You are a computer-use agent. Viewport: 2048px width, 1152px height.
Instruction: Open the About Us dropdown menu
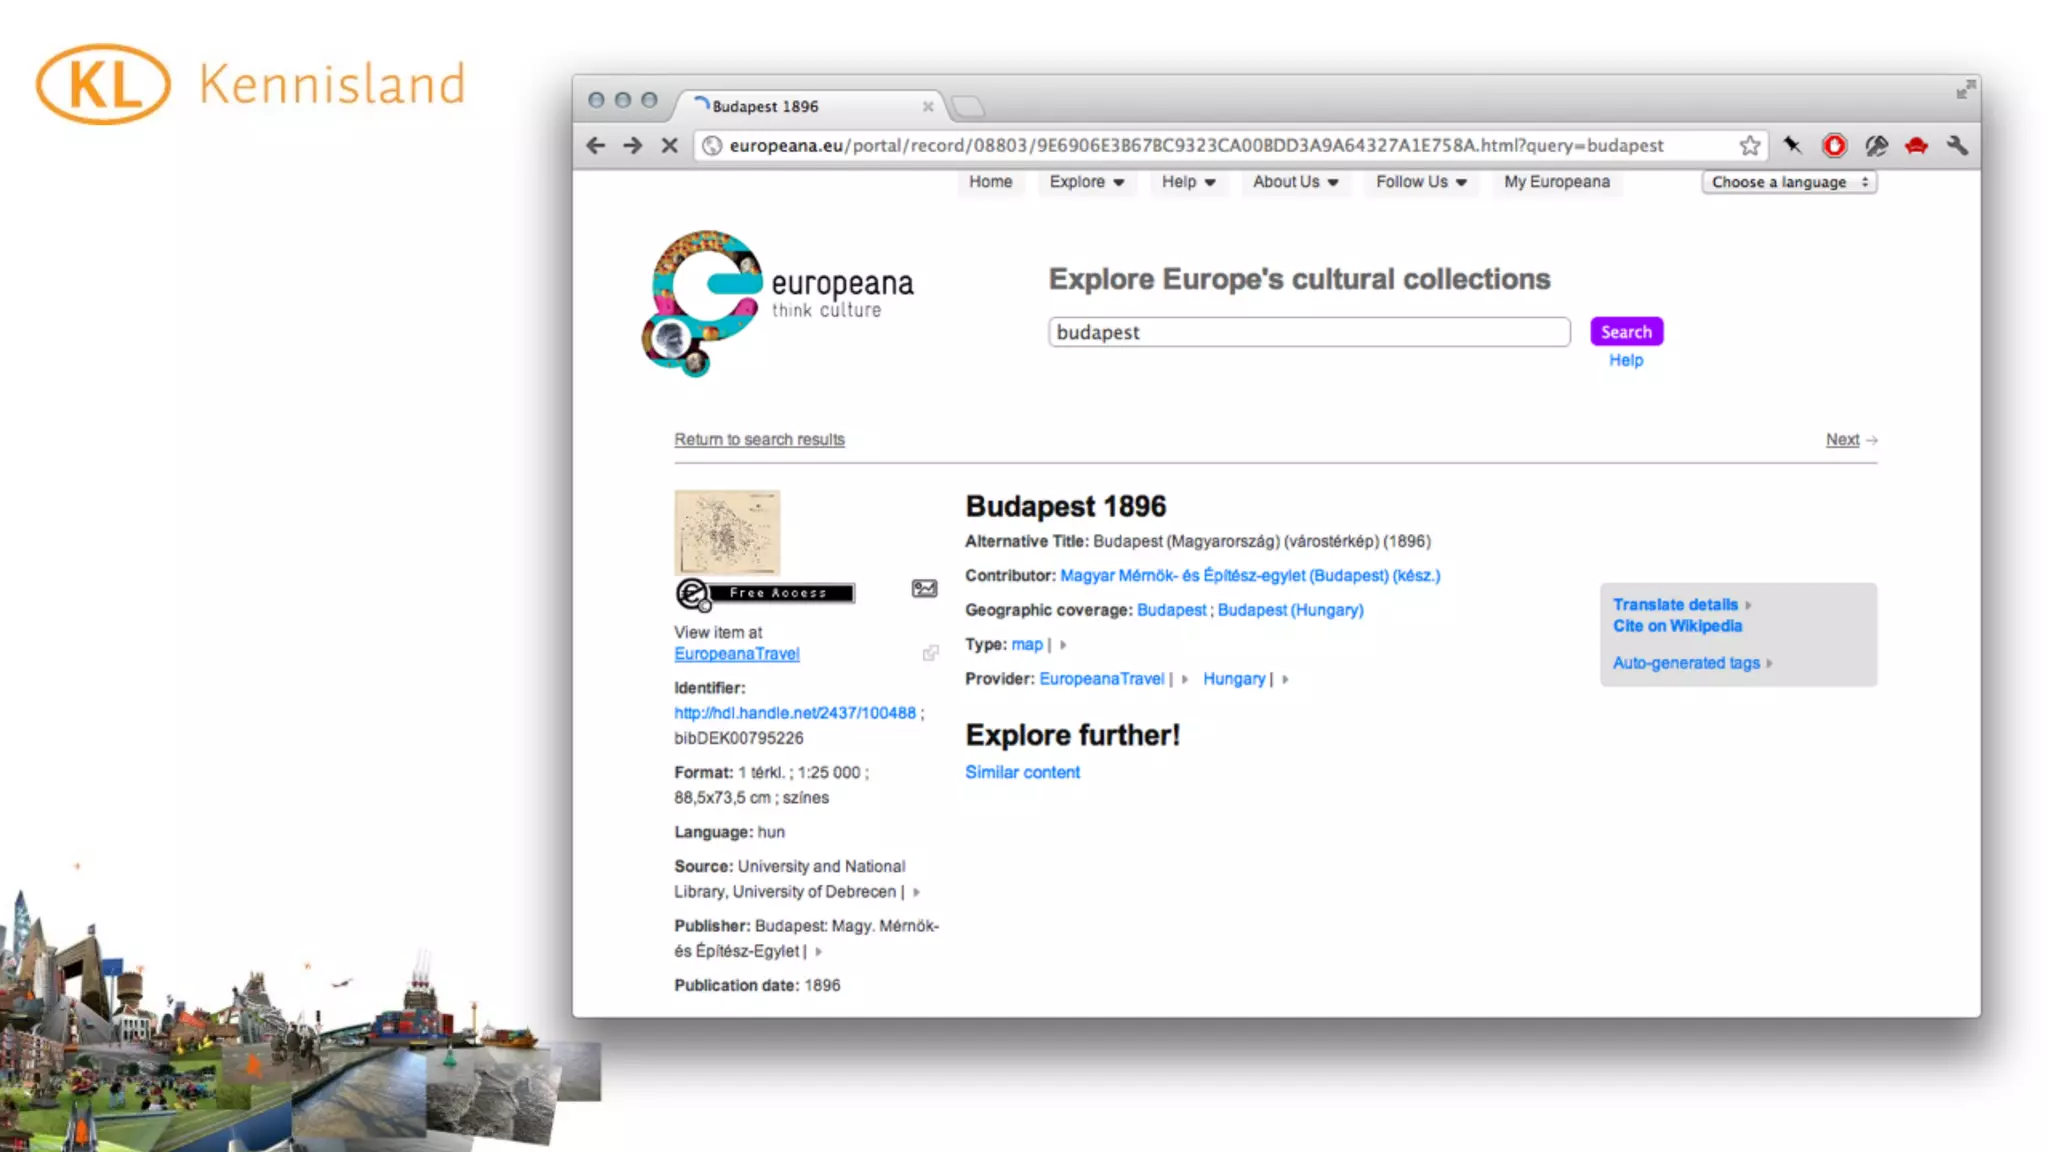(1295, 182)
